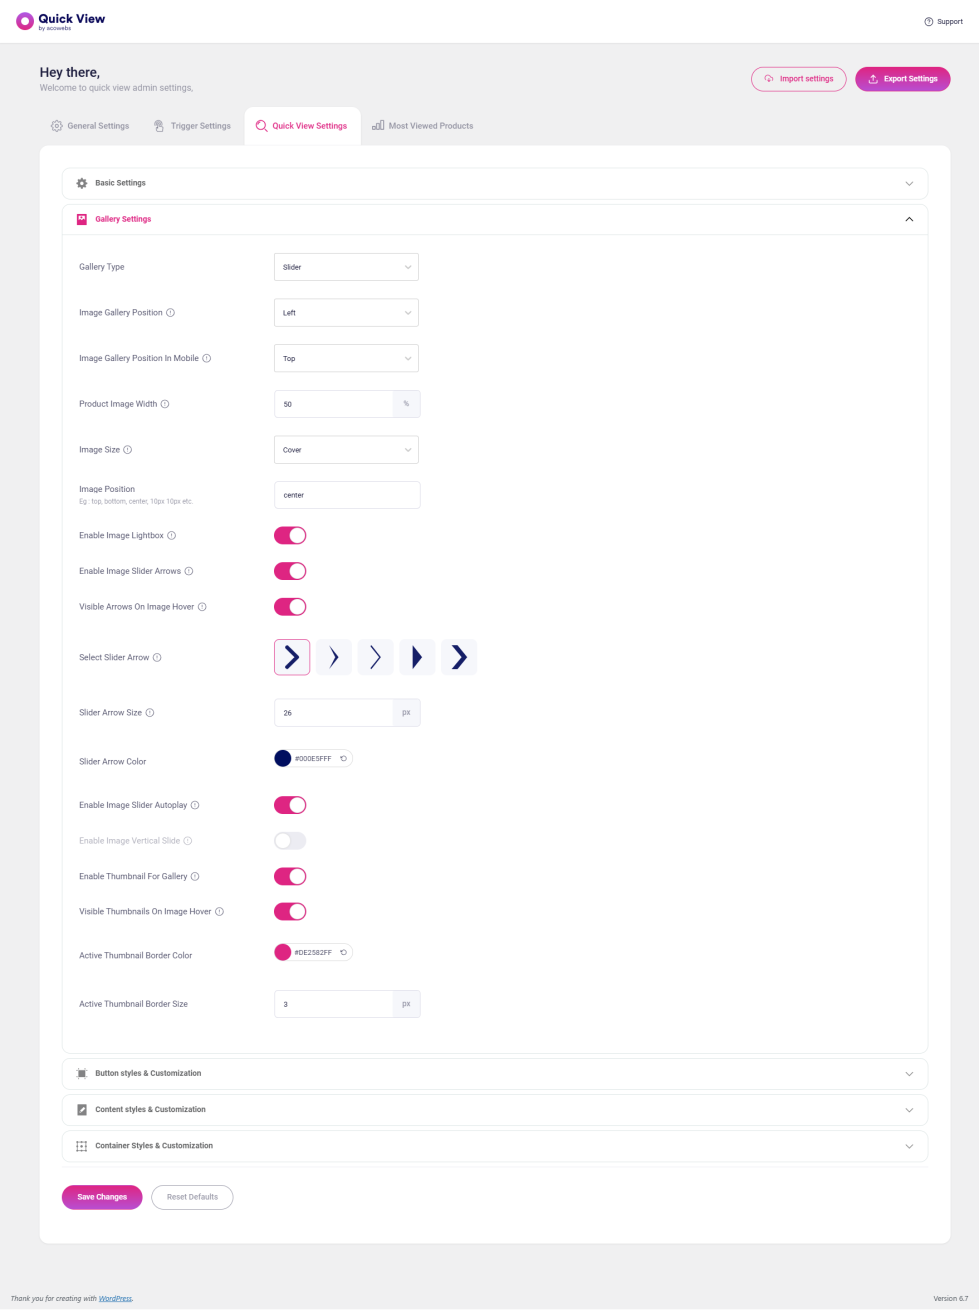Screen dimensions: 979x1311
Task: Toggle Visible Thumbnails On Image Hover
Action: (x=290, y=911)
